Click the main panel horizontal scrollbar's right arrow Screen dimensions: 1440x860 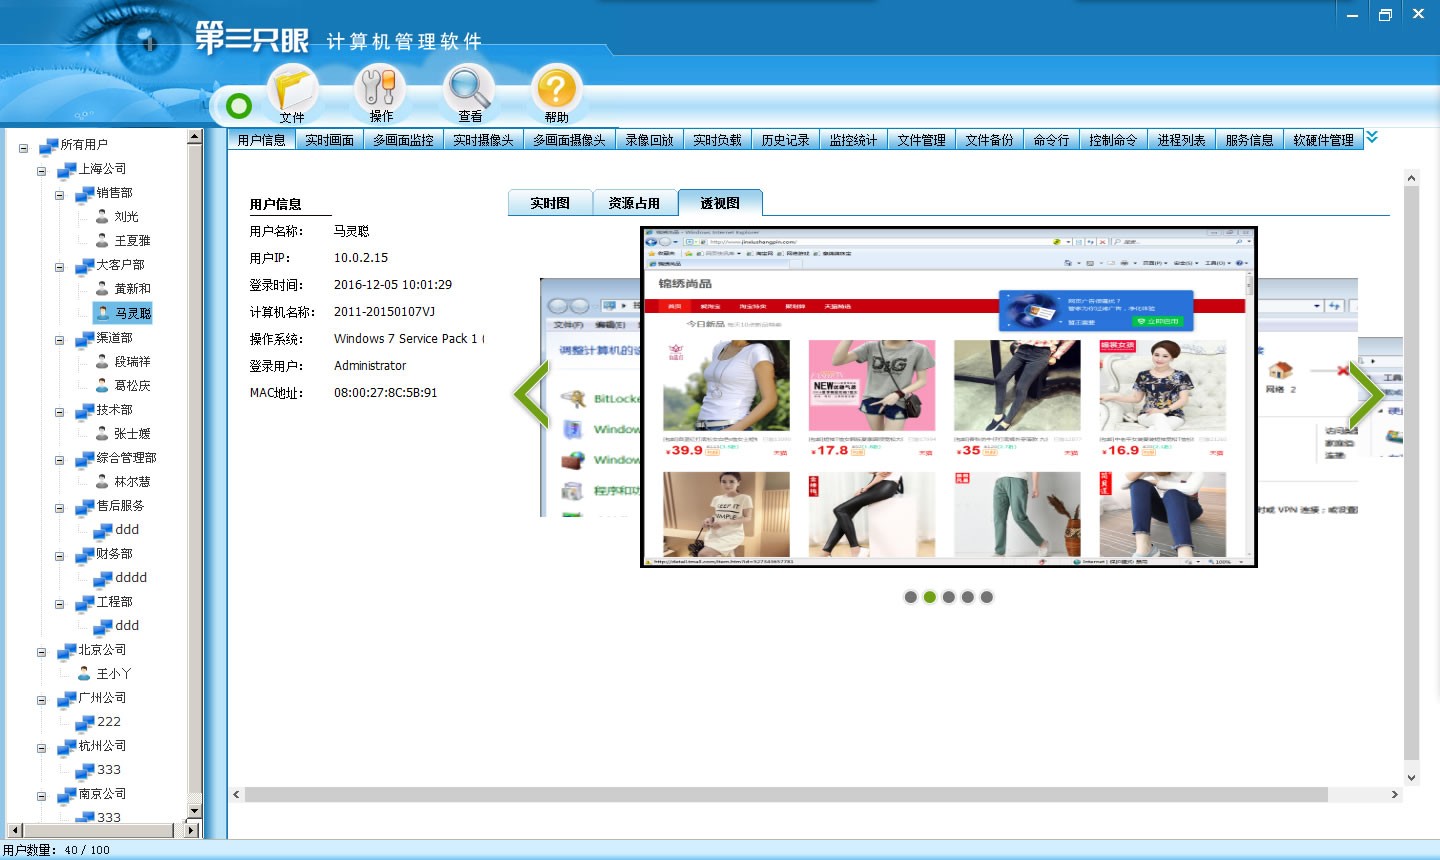(1394, 794)
